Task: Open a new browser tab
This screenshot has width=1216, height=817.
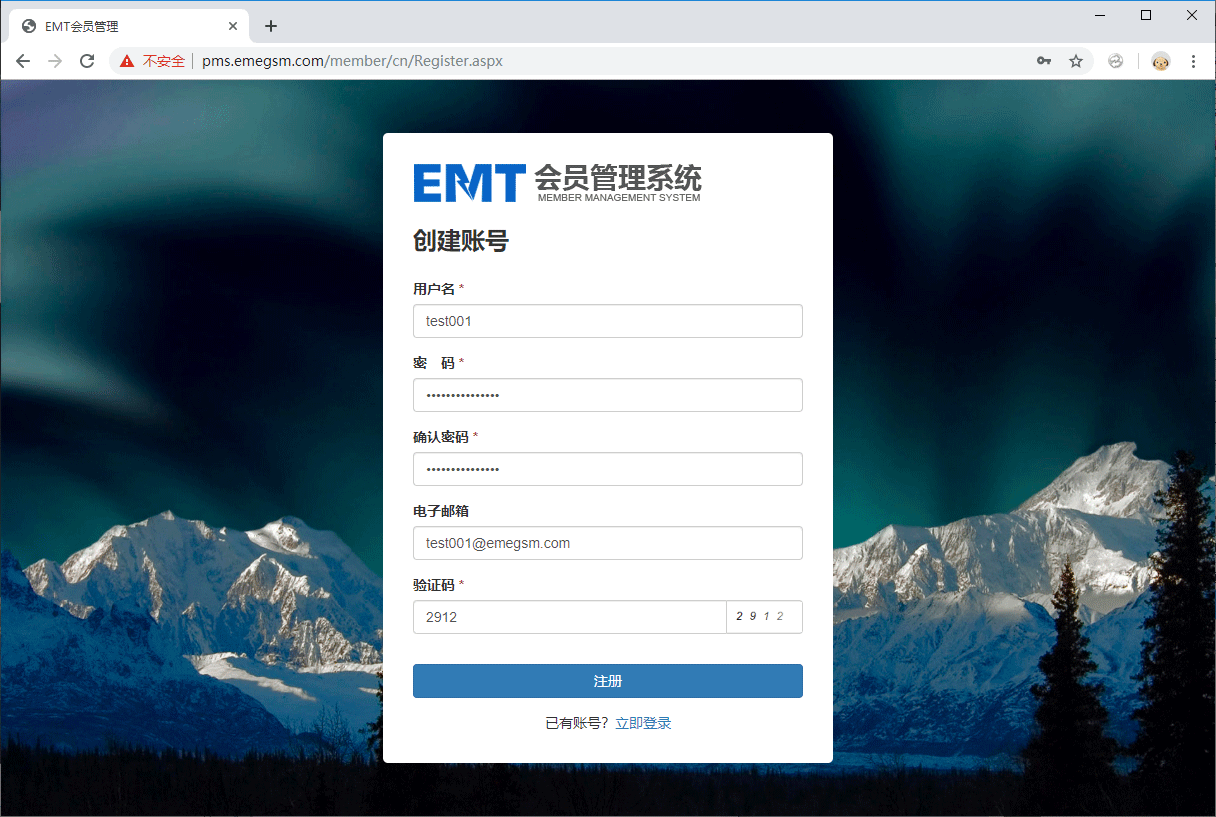Action: (x=271, y=26)
